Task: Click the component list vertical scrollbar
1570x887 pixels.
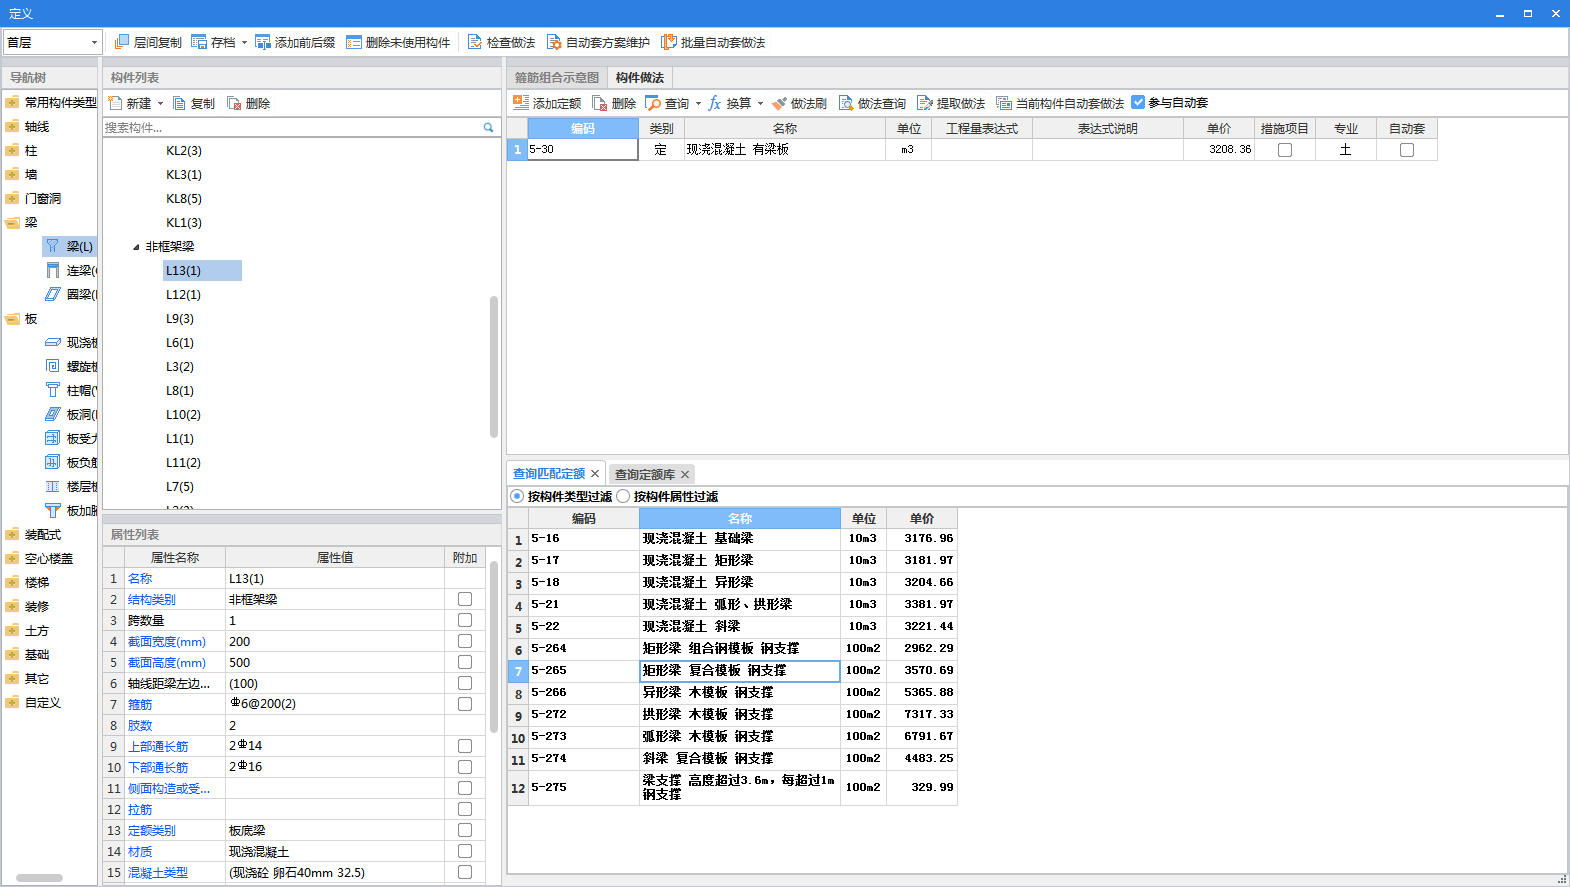Action: (494, 367)
